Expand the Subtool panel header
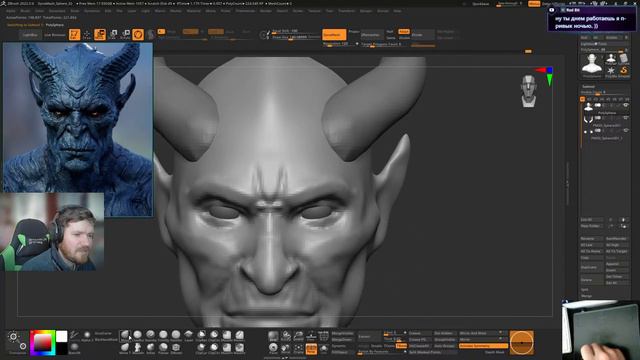Screen dimensions: 640x360 pyautogui.click(x=588, y=87)
